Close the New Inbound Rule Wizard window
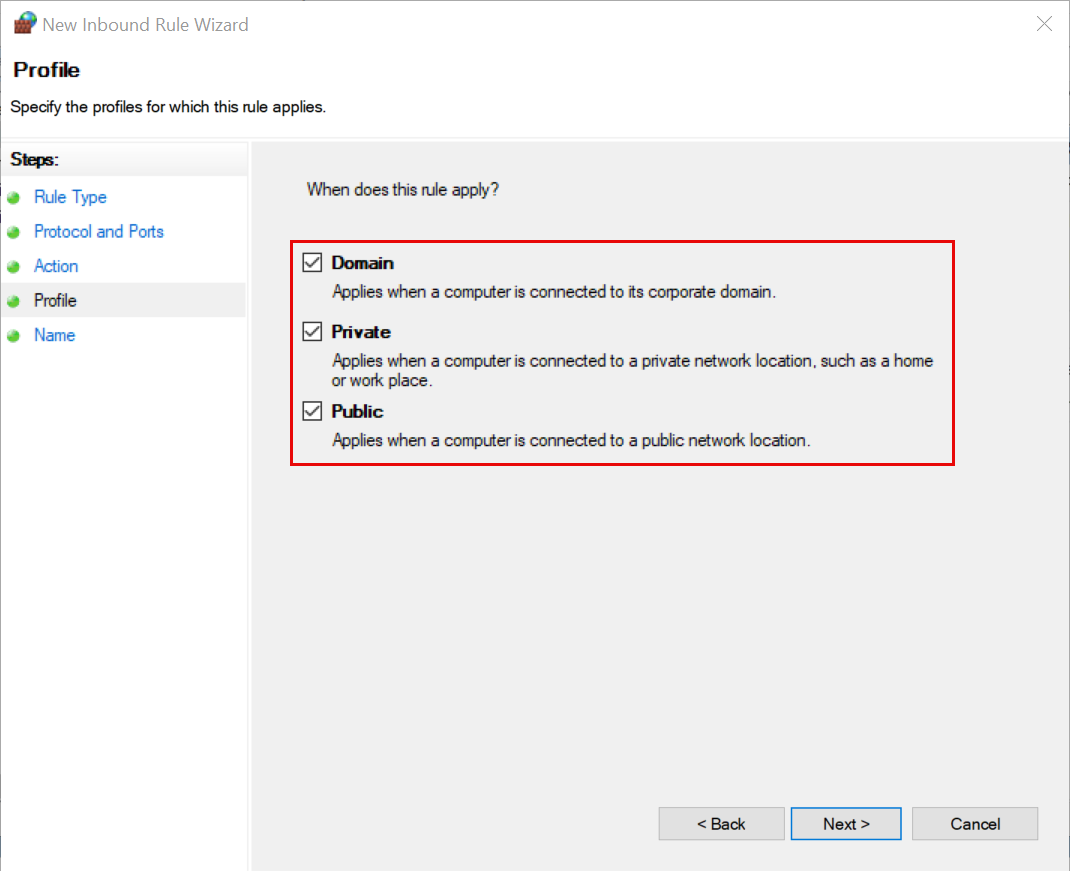The width and height of the screenshot is (1070, 871). coord(1044,24)
